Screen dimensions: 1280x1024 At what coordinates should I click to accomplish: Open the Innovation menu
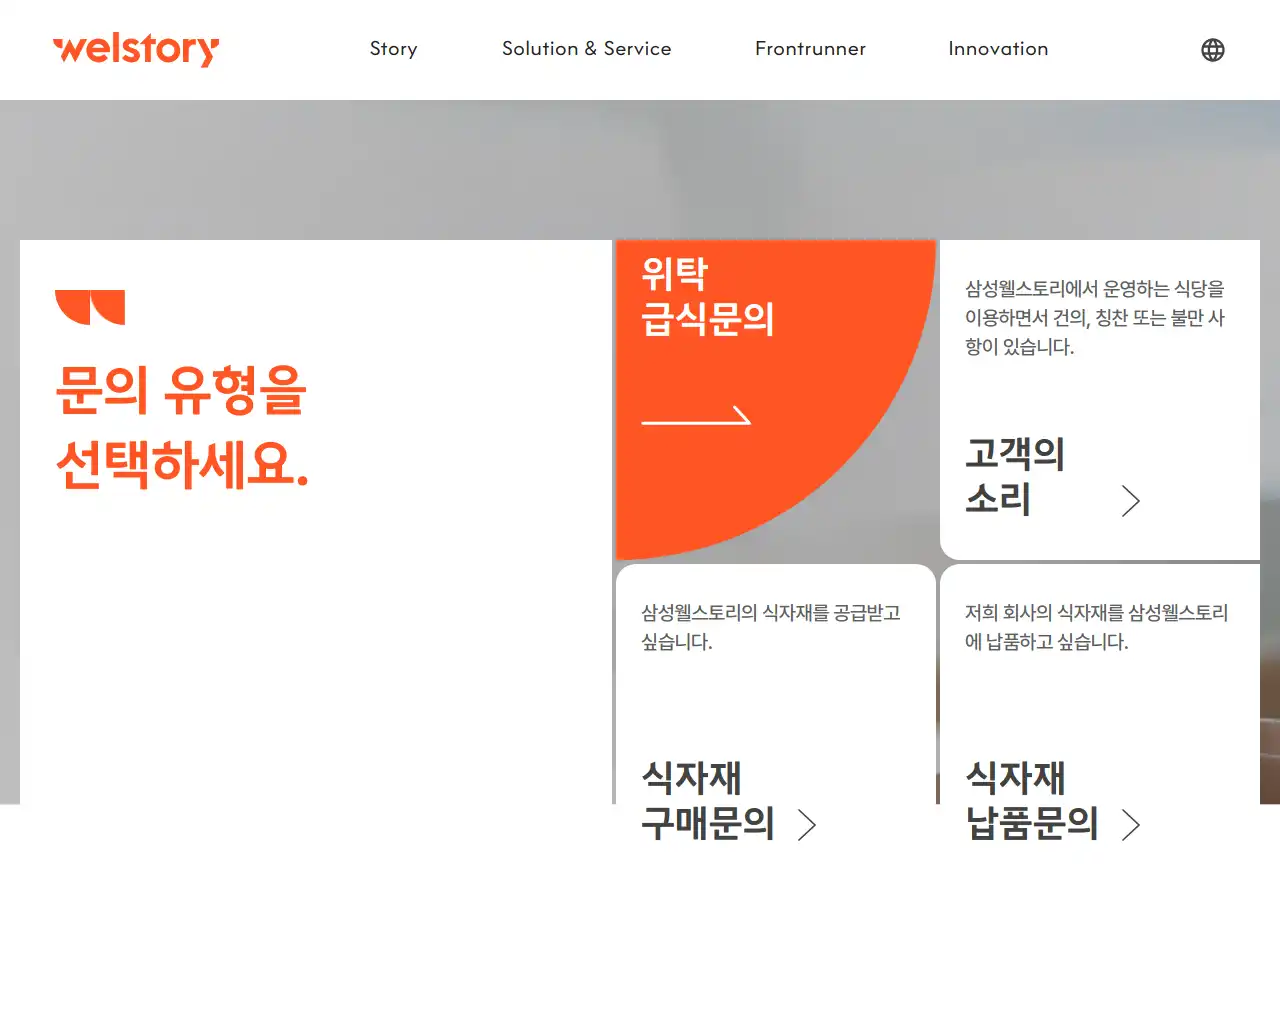point(998,49)
